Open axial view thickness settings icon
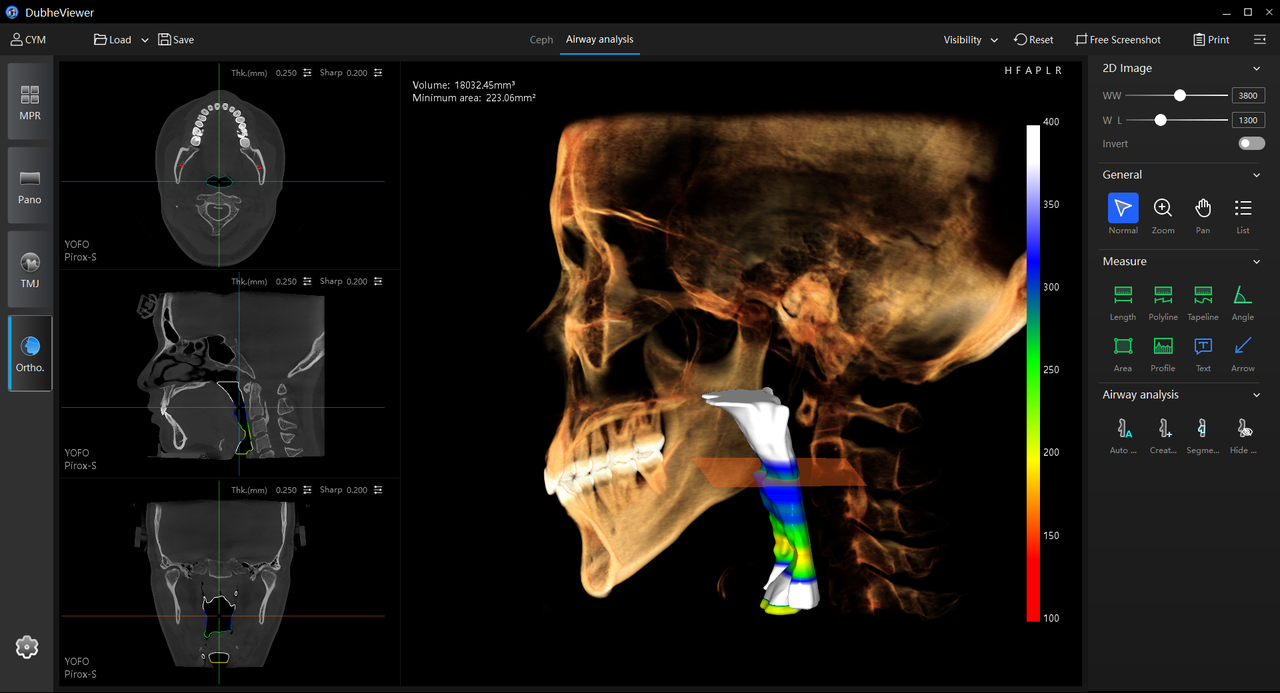This screenshot has height=693, width=1280. click(x=308, y=73)
